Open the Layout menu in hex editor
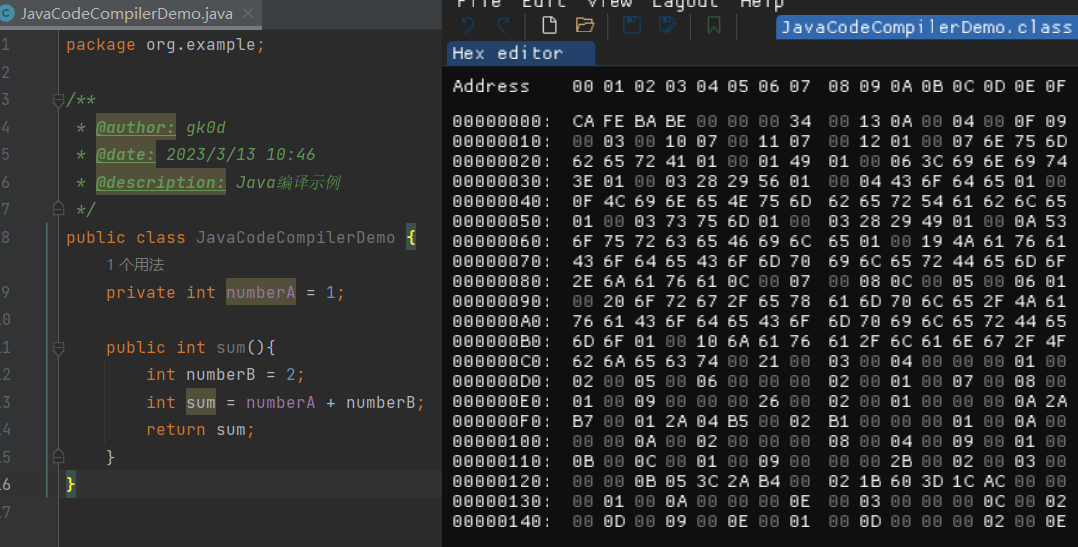The height and width of the screenshot is (547, 1078). coord(685,3)
